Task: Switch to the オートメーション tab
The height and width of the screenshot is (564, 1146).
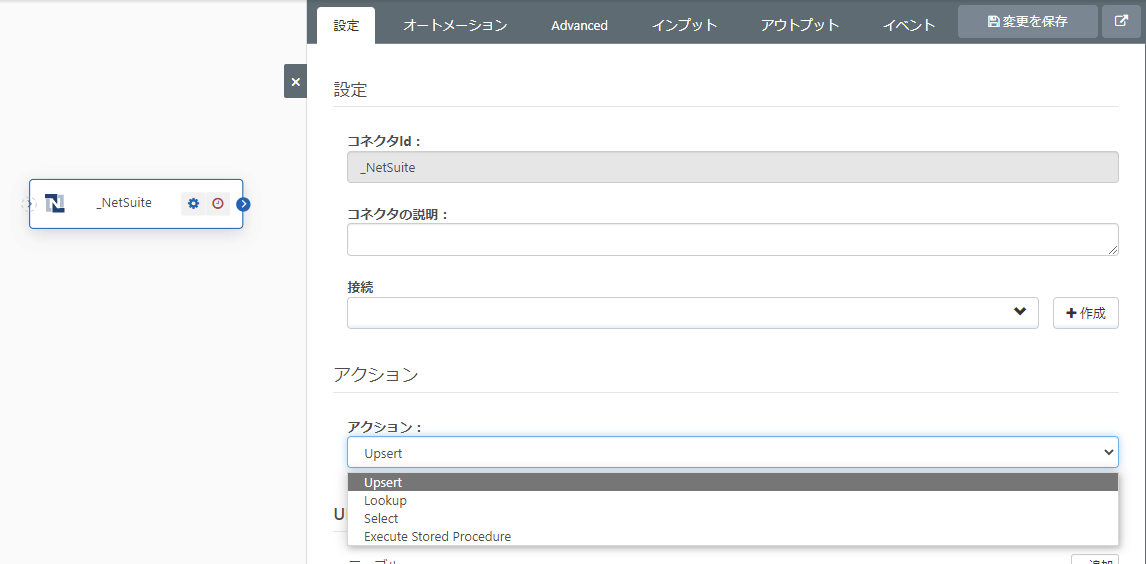Action: click(455, 26)
